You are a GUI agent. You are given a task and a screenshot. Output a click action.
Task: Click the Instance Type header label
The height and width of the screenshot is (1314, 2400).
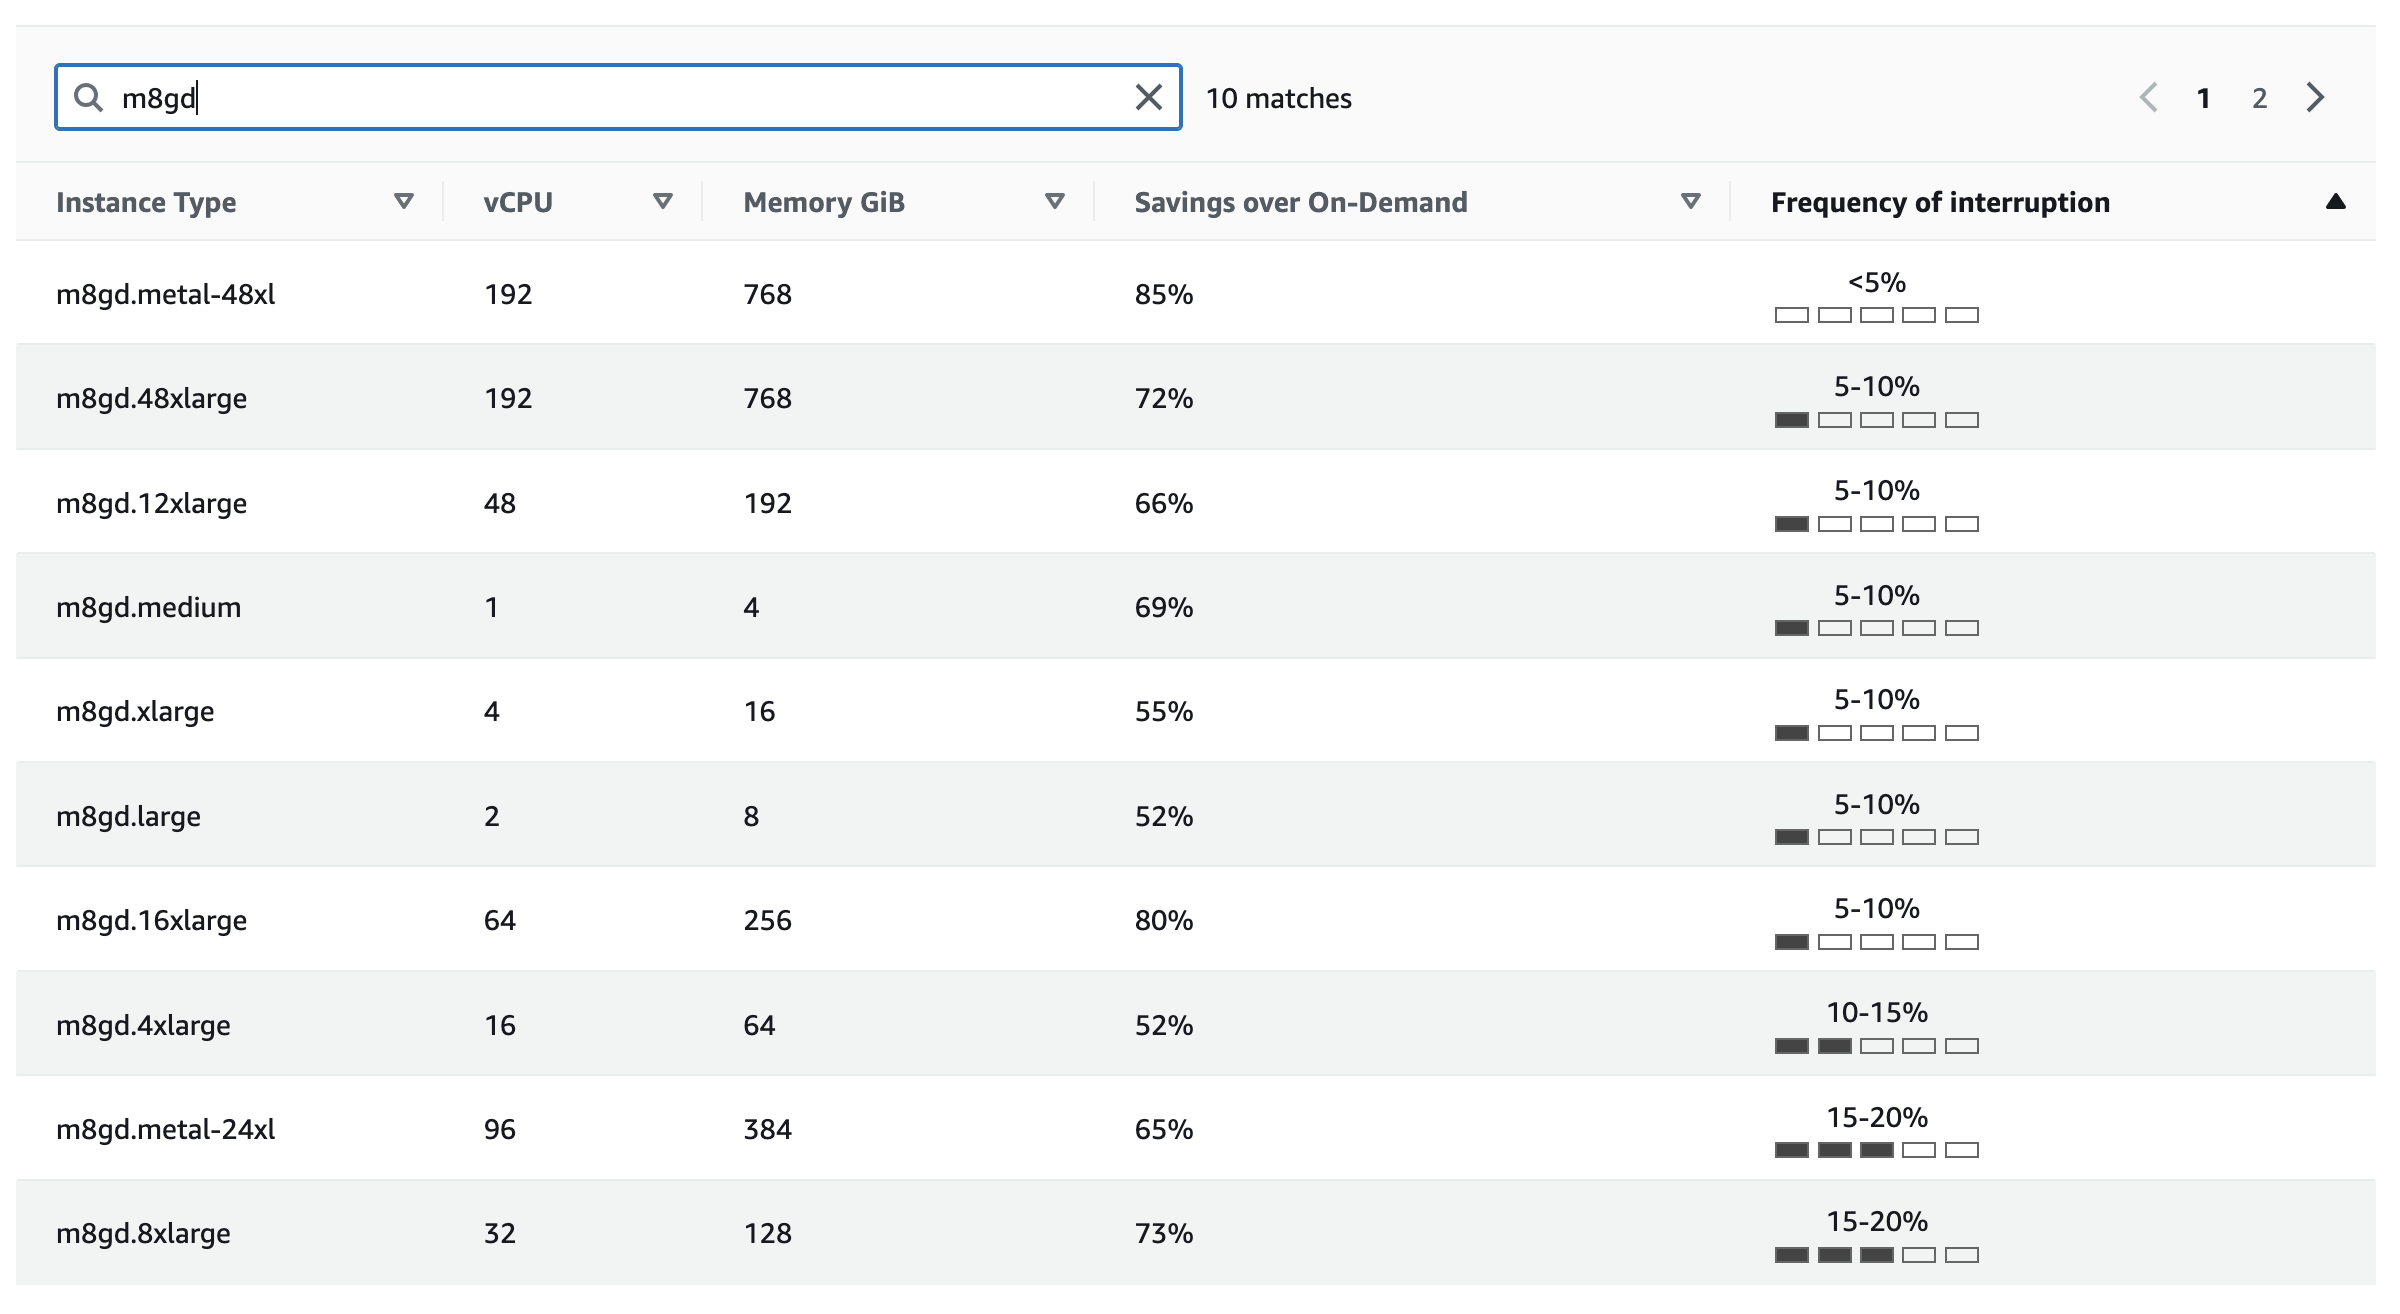coord(146,202)
